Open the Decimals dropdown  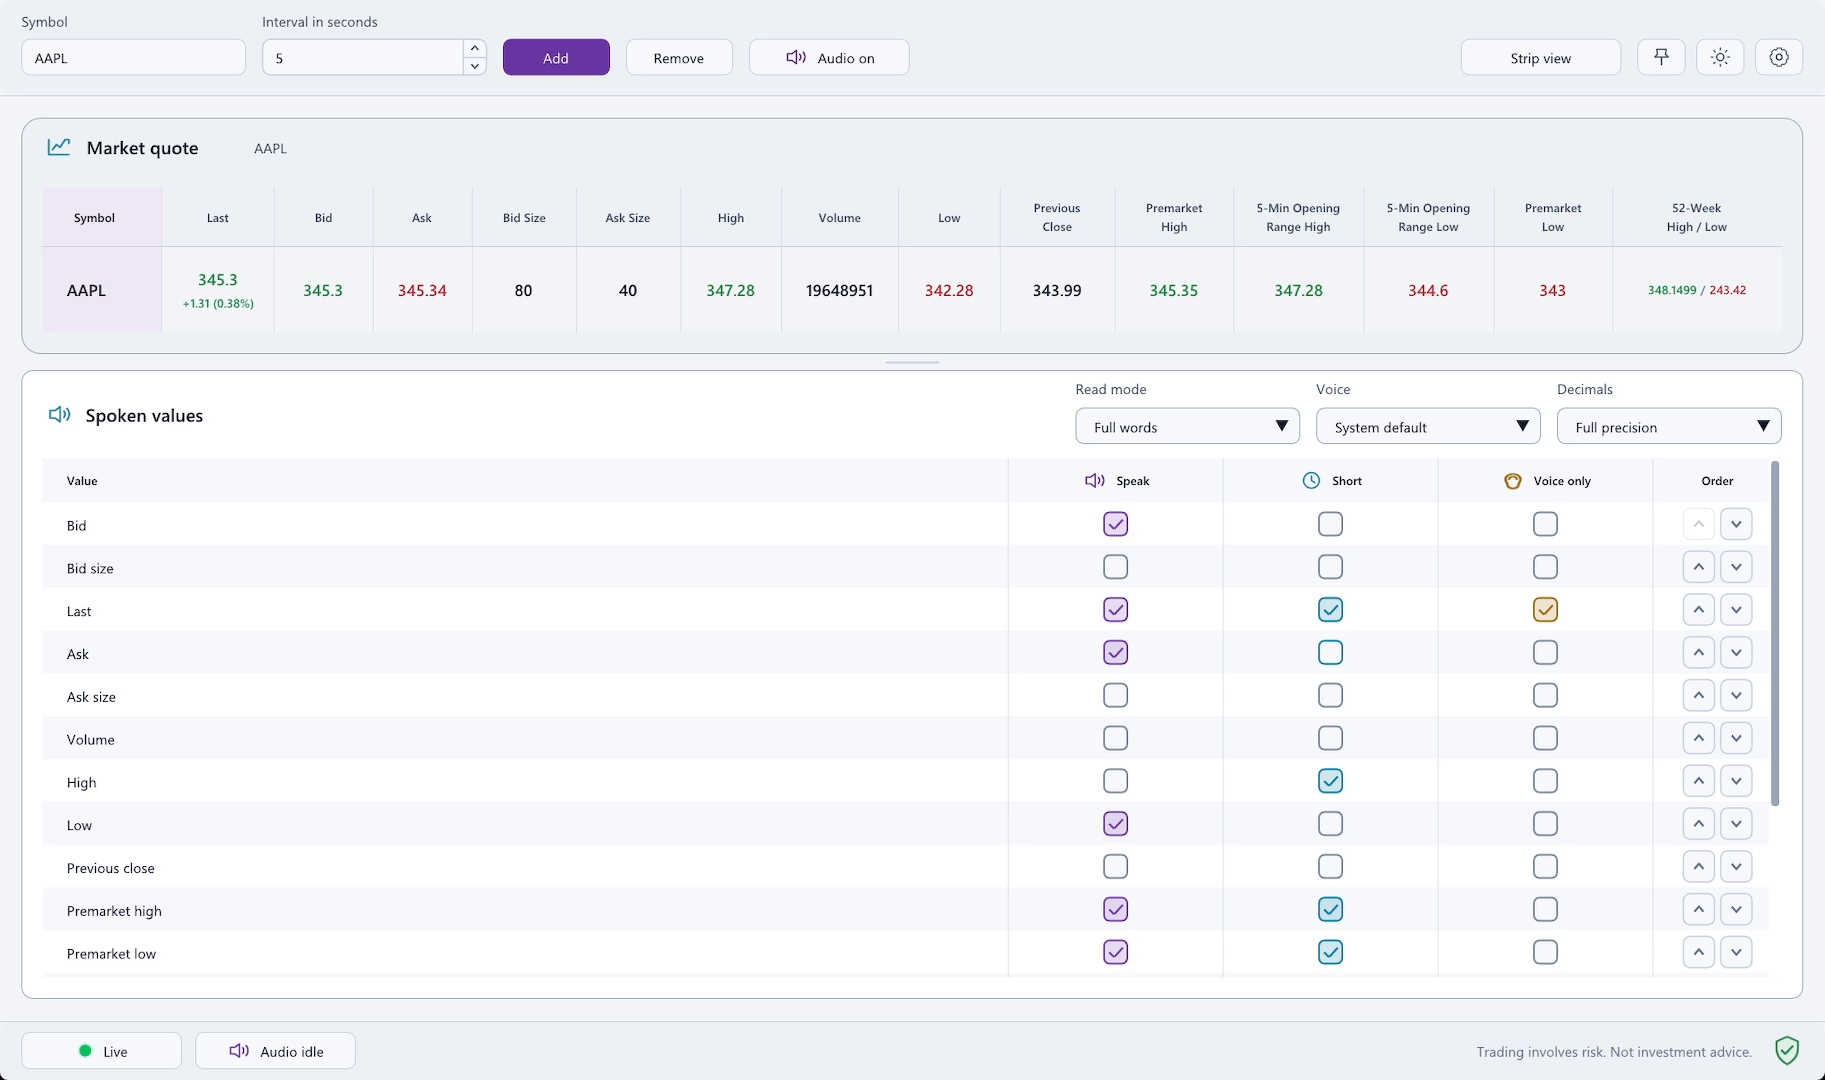[1669, 427]
